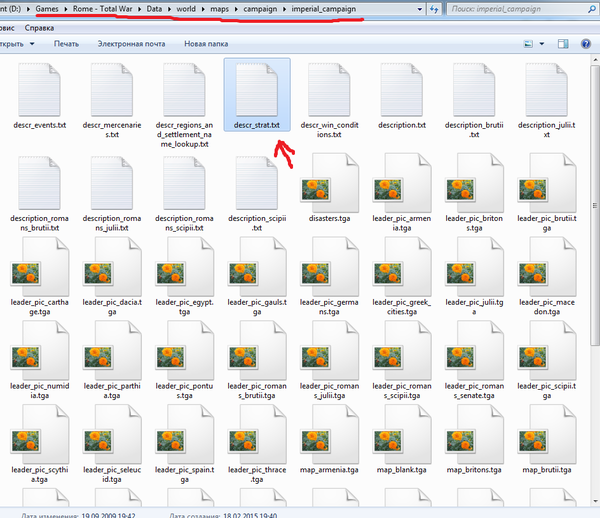Navigate to Rome - Total War breadcrumb folder
Viewport: 600px width, 518px height.
click(100, 8)
